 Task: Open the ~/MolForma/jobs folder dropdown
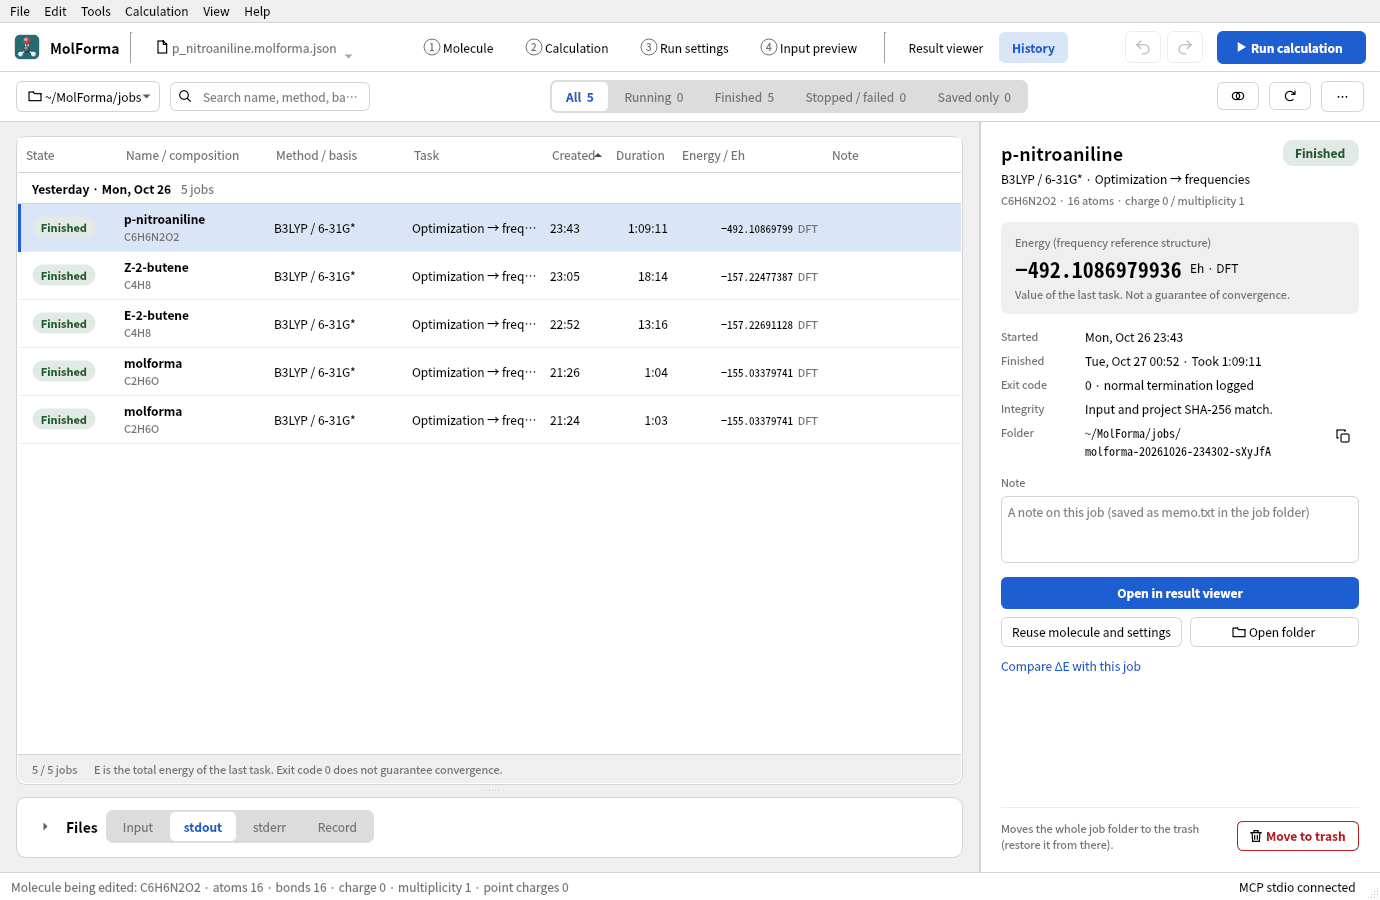(88, 96)
